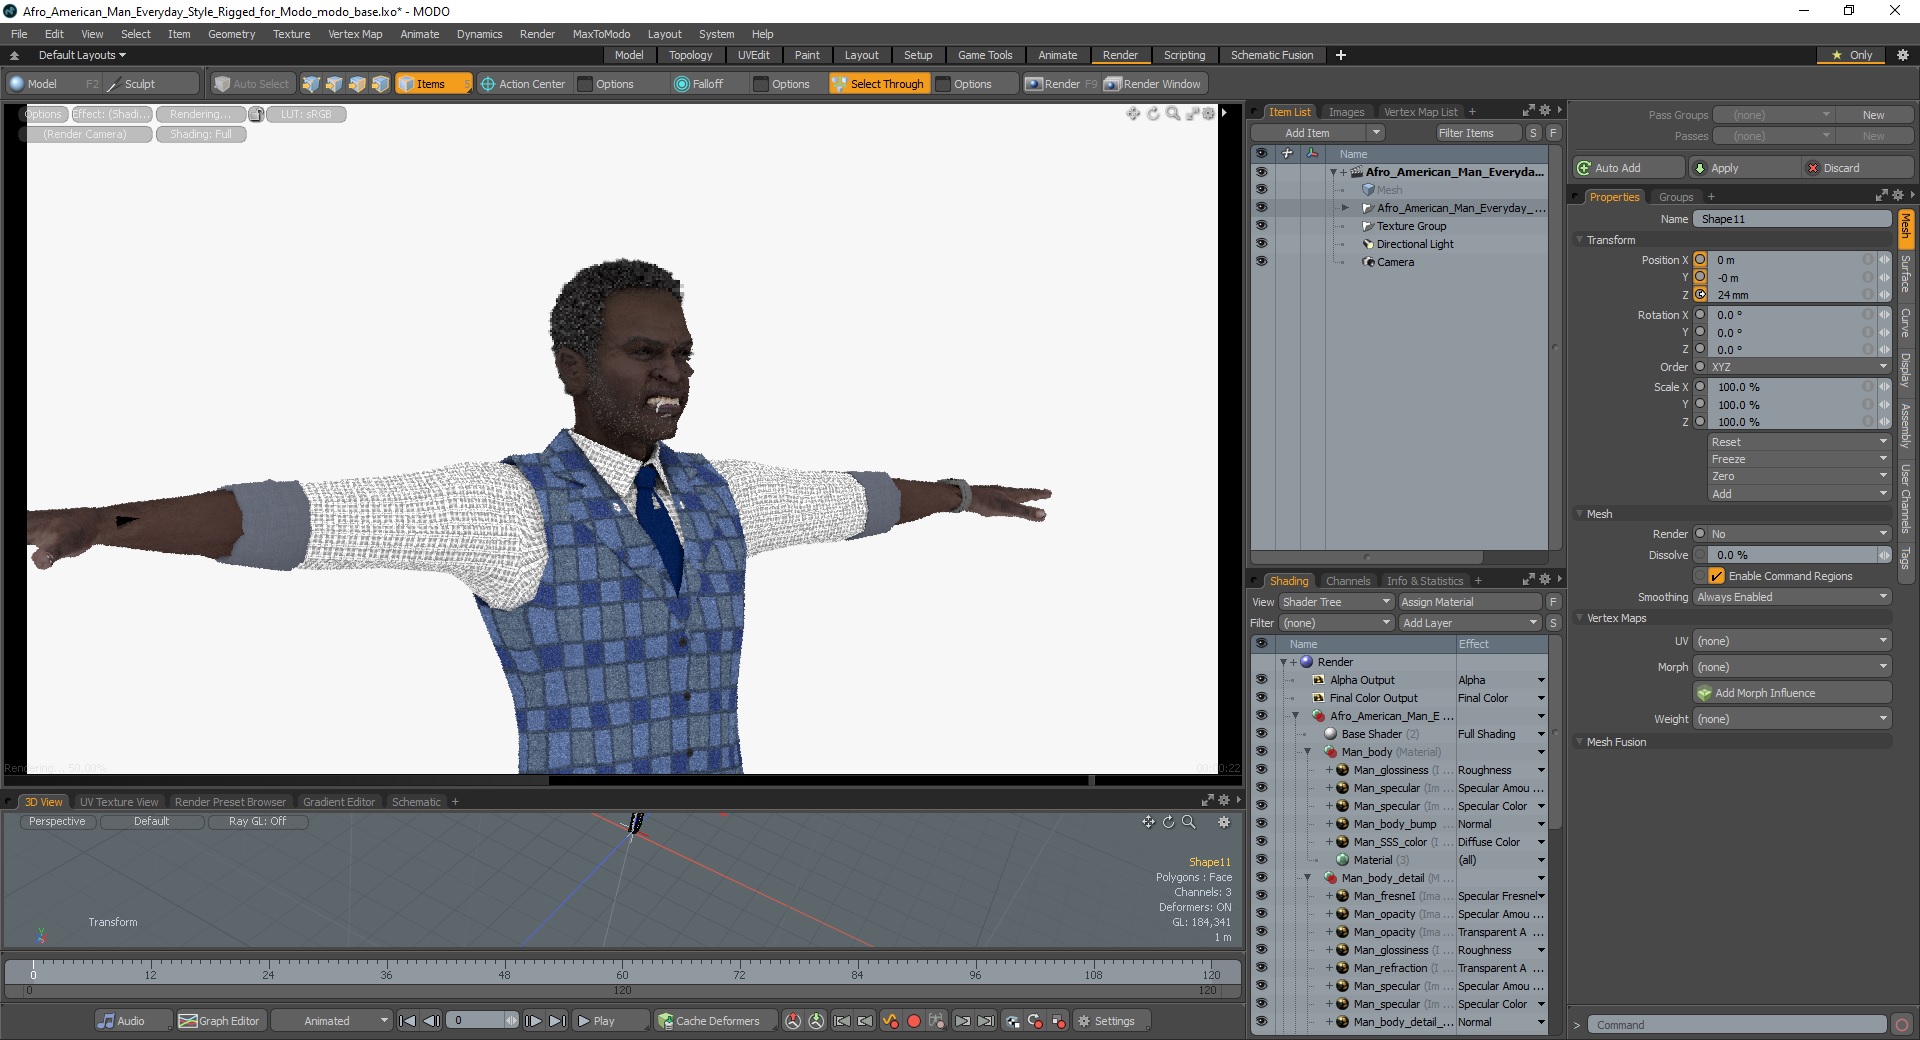
Task: Enable Select Through mode
Action: pos(878,84)
